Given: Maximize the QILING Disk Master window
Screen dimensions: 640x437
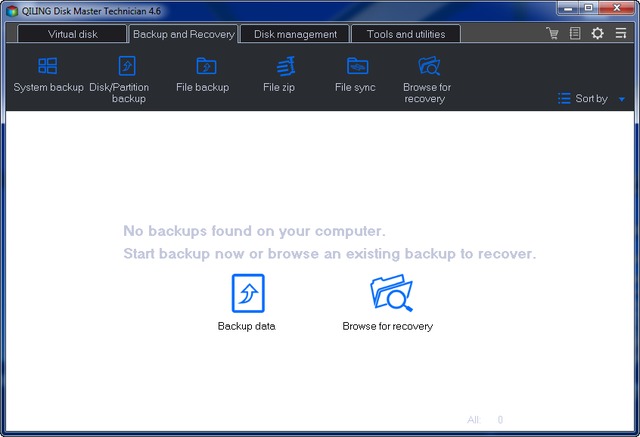Looking at the screenshot, I should point(587,8).
